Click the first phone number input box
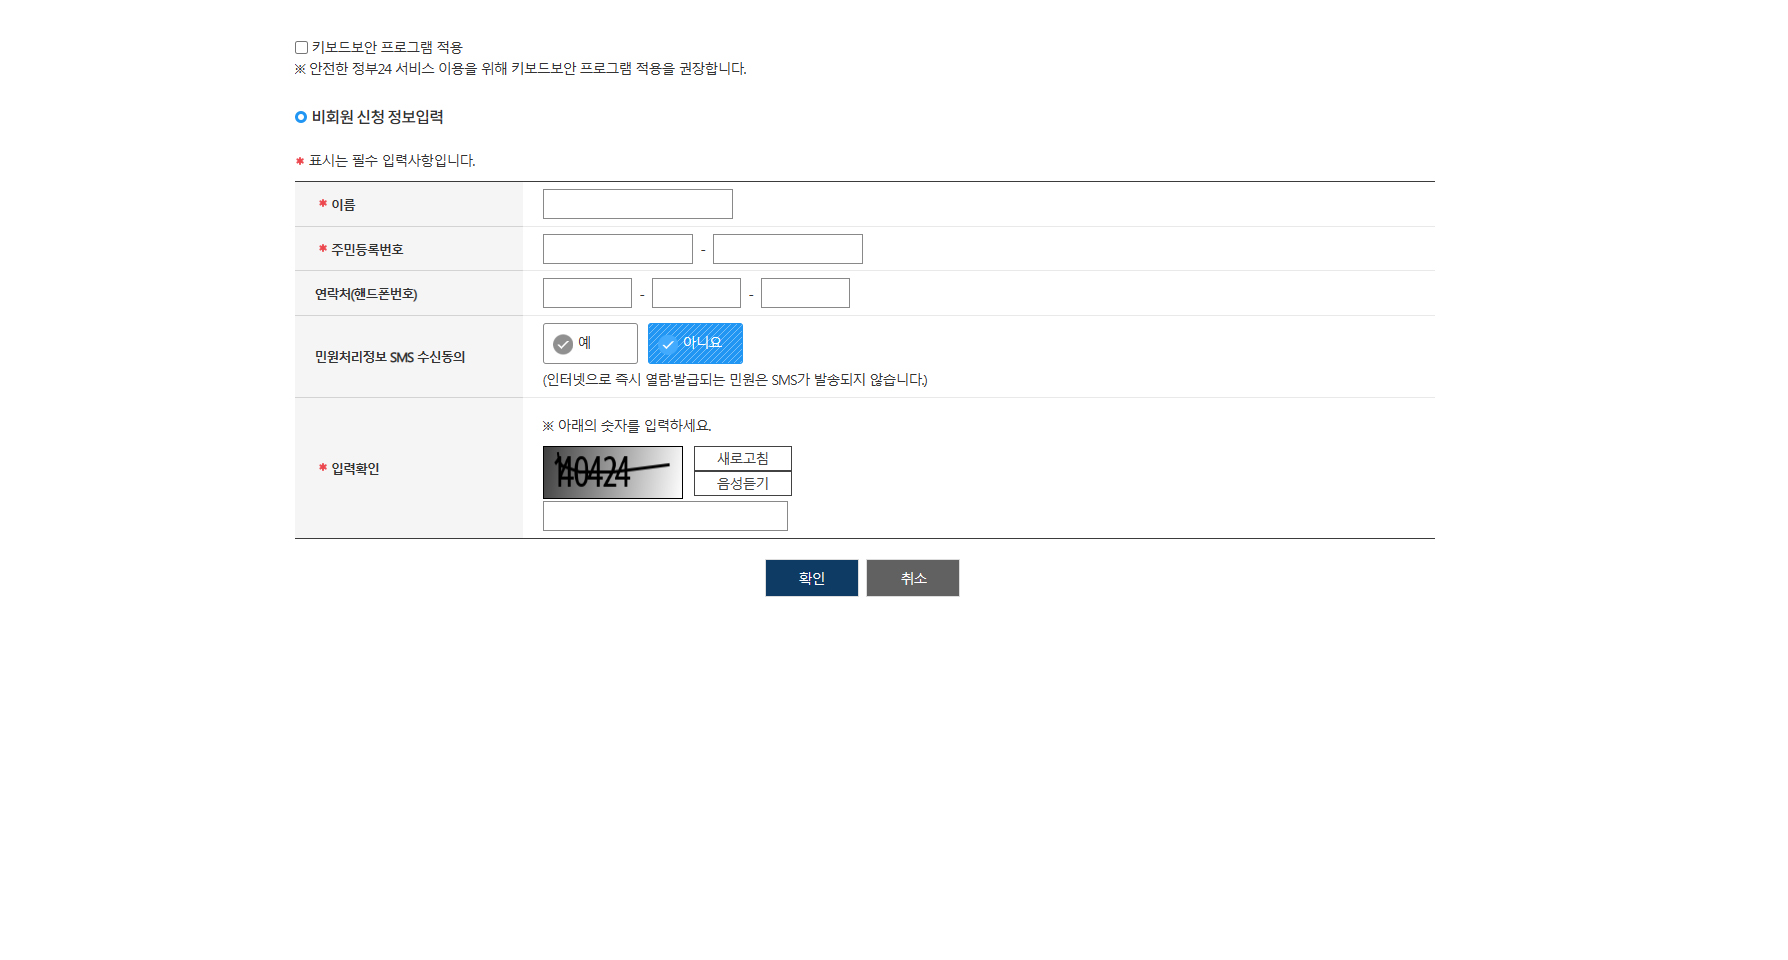The height and width of the screenshot is (960, 1788). [587, 292]
